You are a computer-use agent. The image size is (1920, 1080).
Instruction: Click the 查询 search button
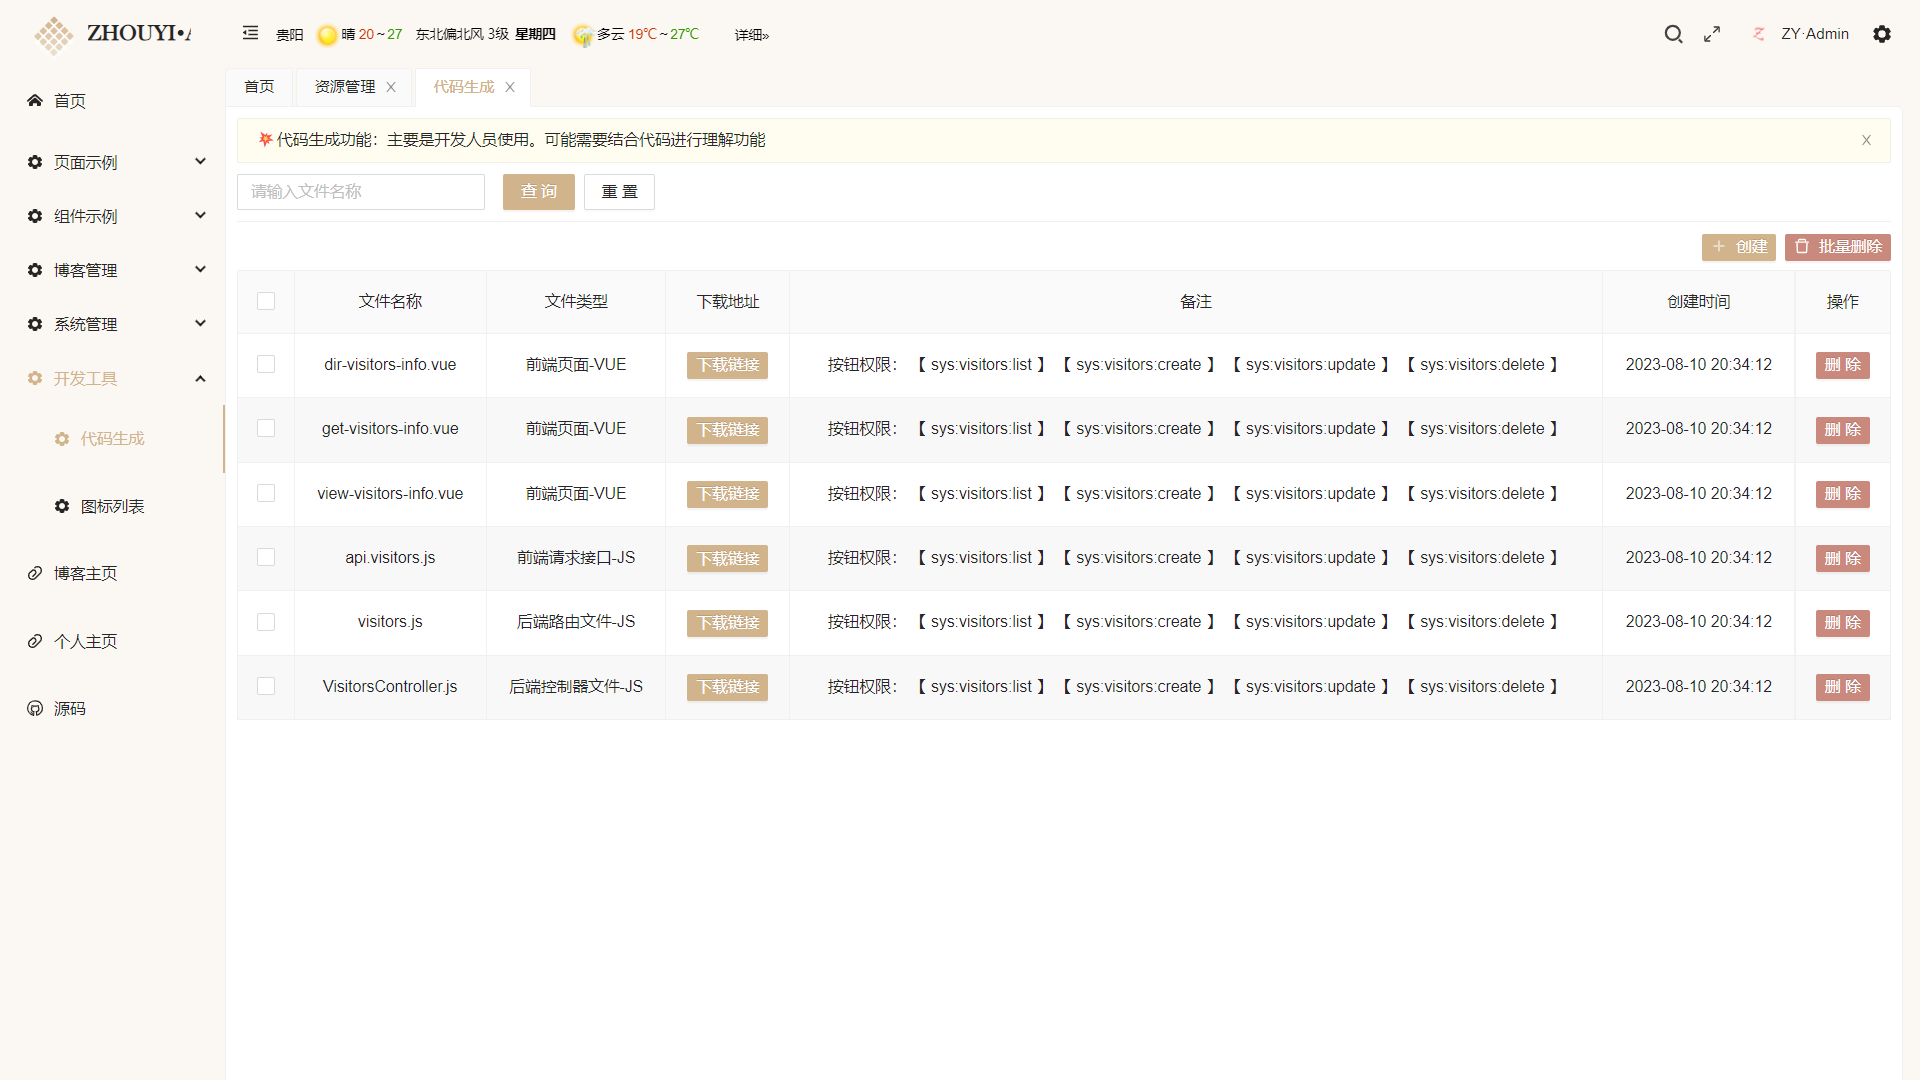538,192
